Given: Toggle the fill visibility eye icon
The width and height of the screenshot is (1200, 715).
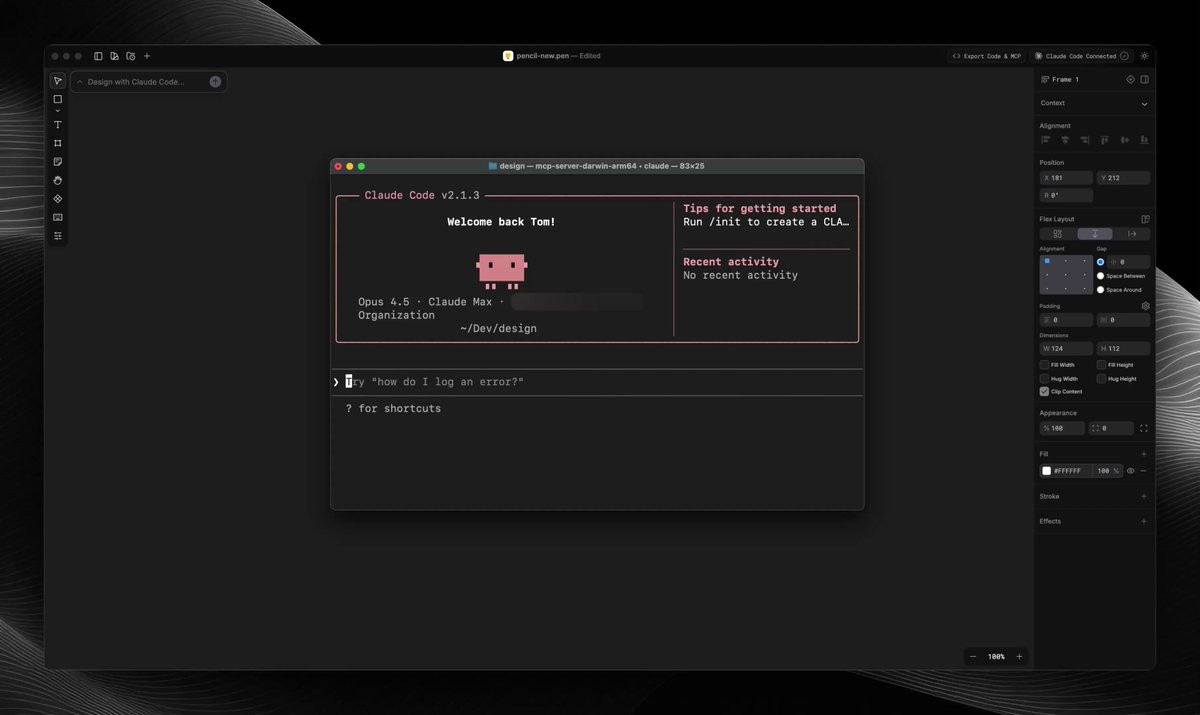Looking at the screenshot, I should 1131,471.
